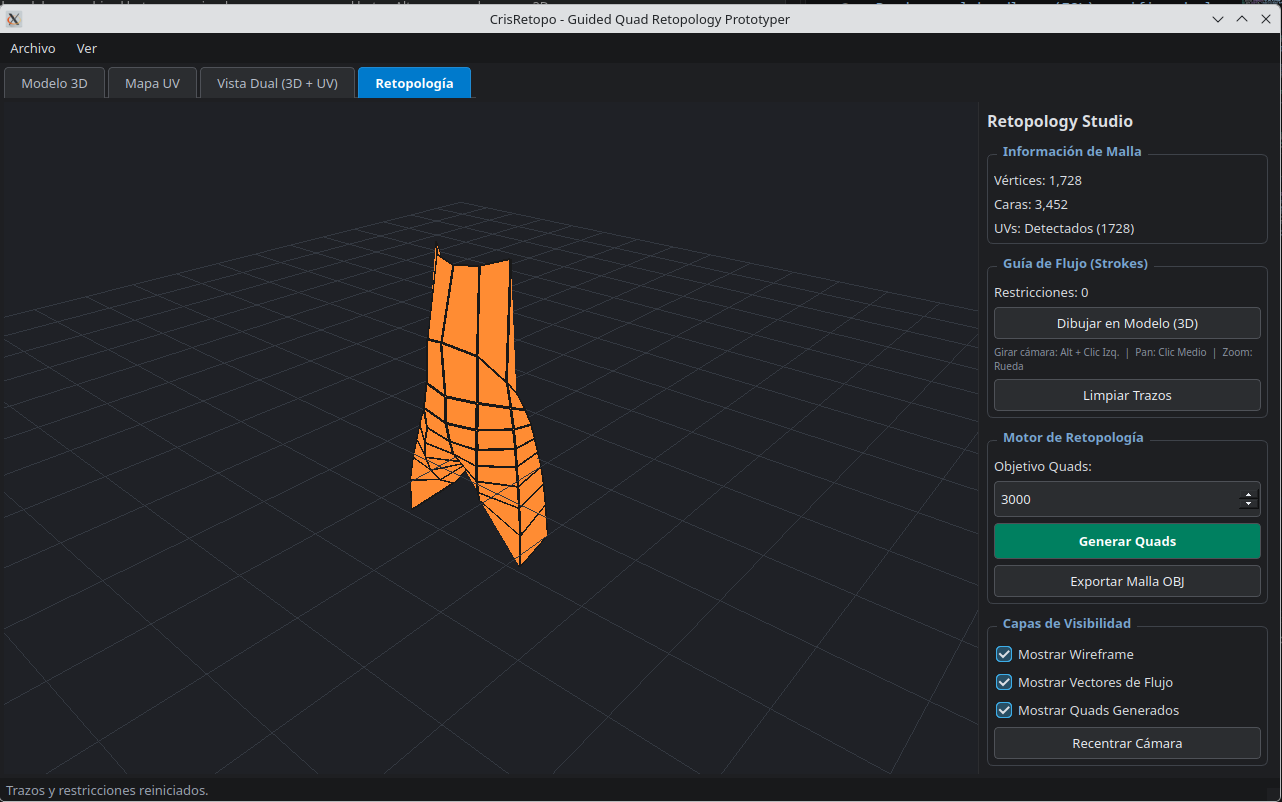1282x802 pixels.
Task: Open the Archivo menu
Action: pyautogui.click(x=33, y=48)
